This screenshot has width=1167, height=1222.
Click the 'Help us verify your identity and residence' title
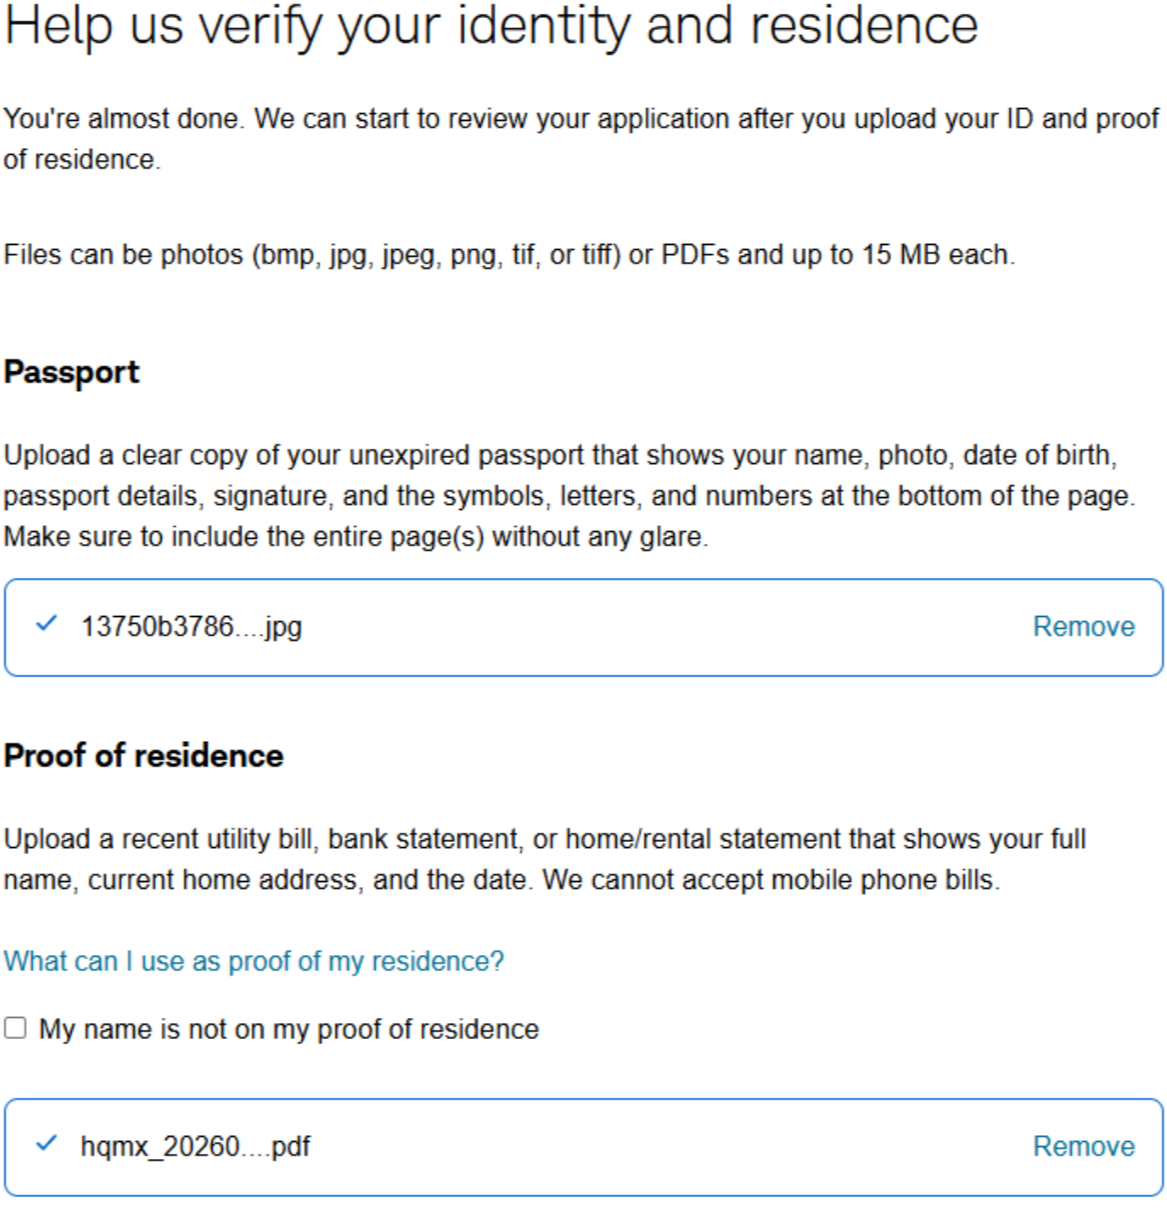coord(490,26)
